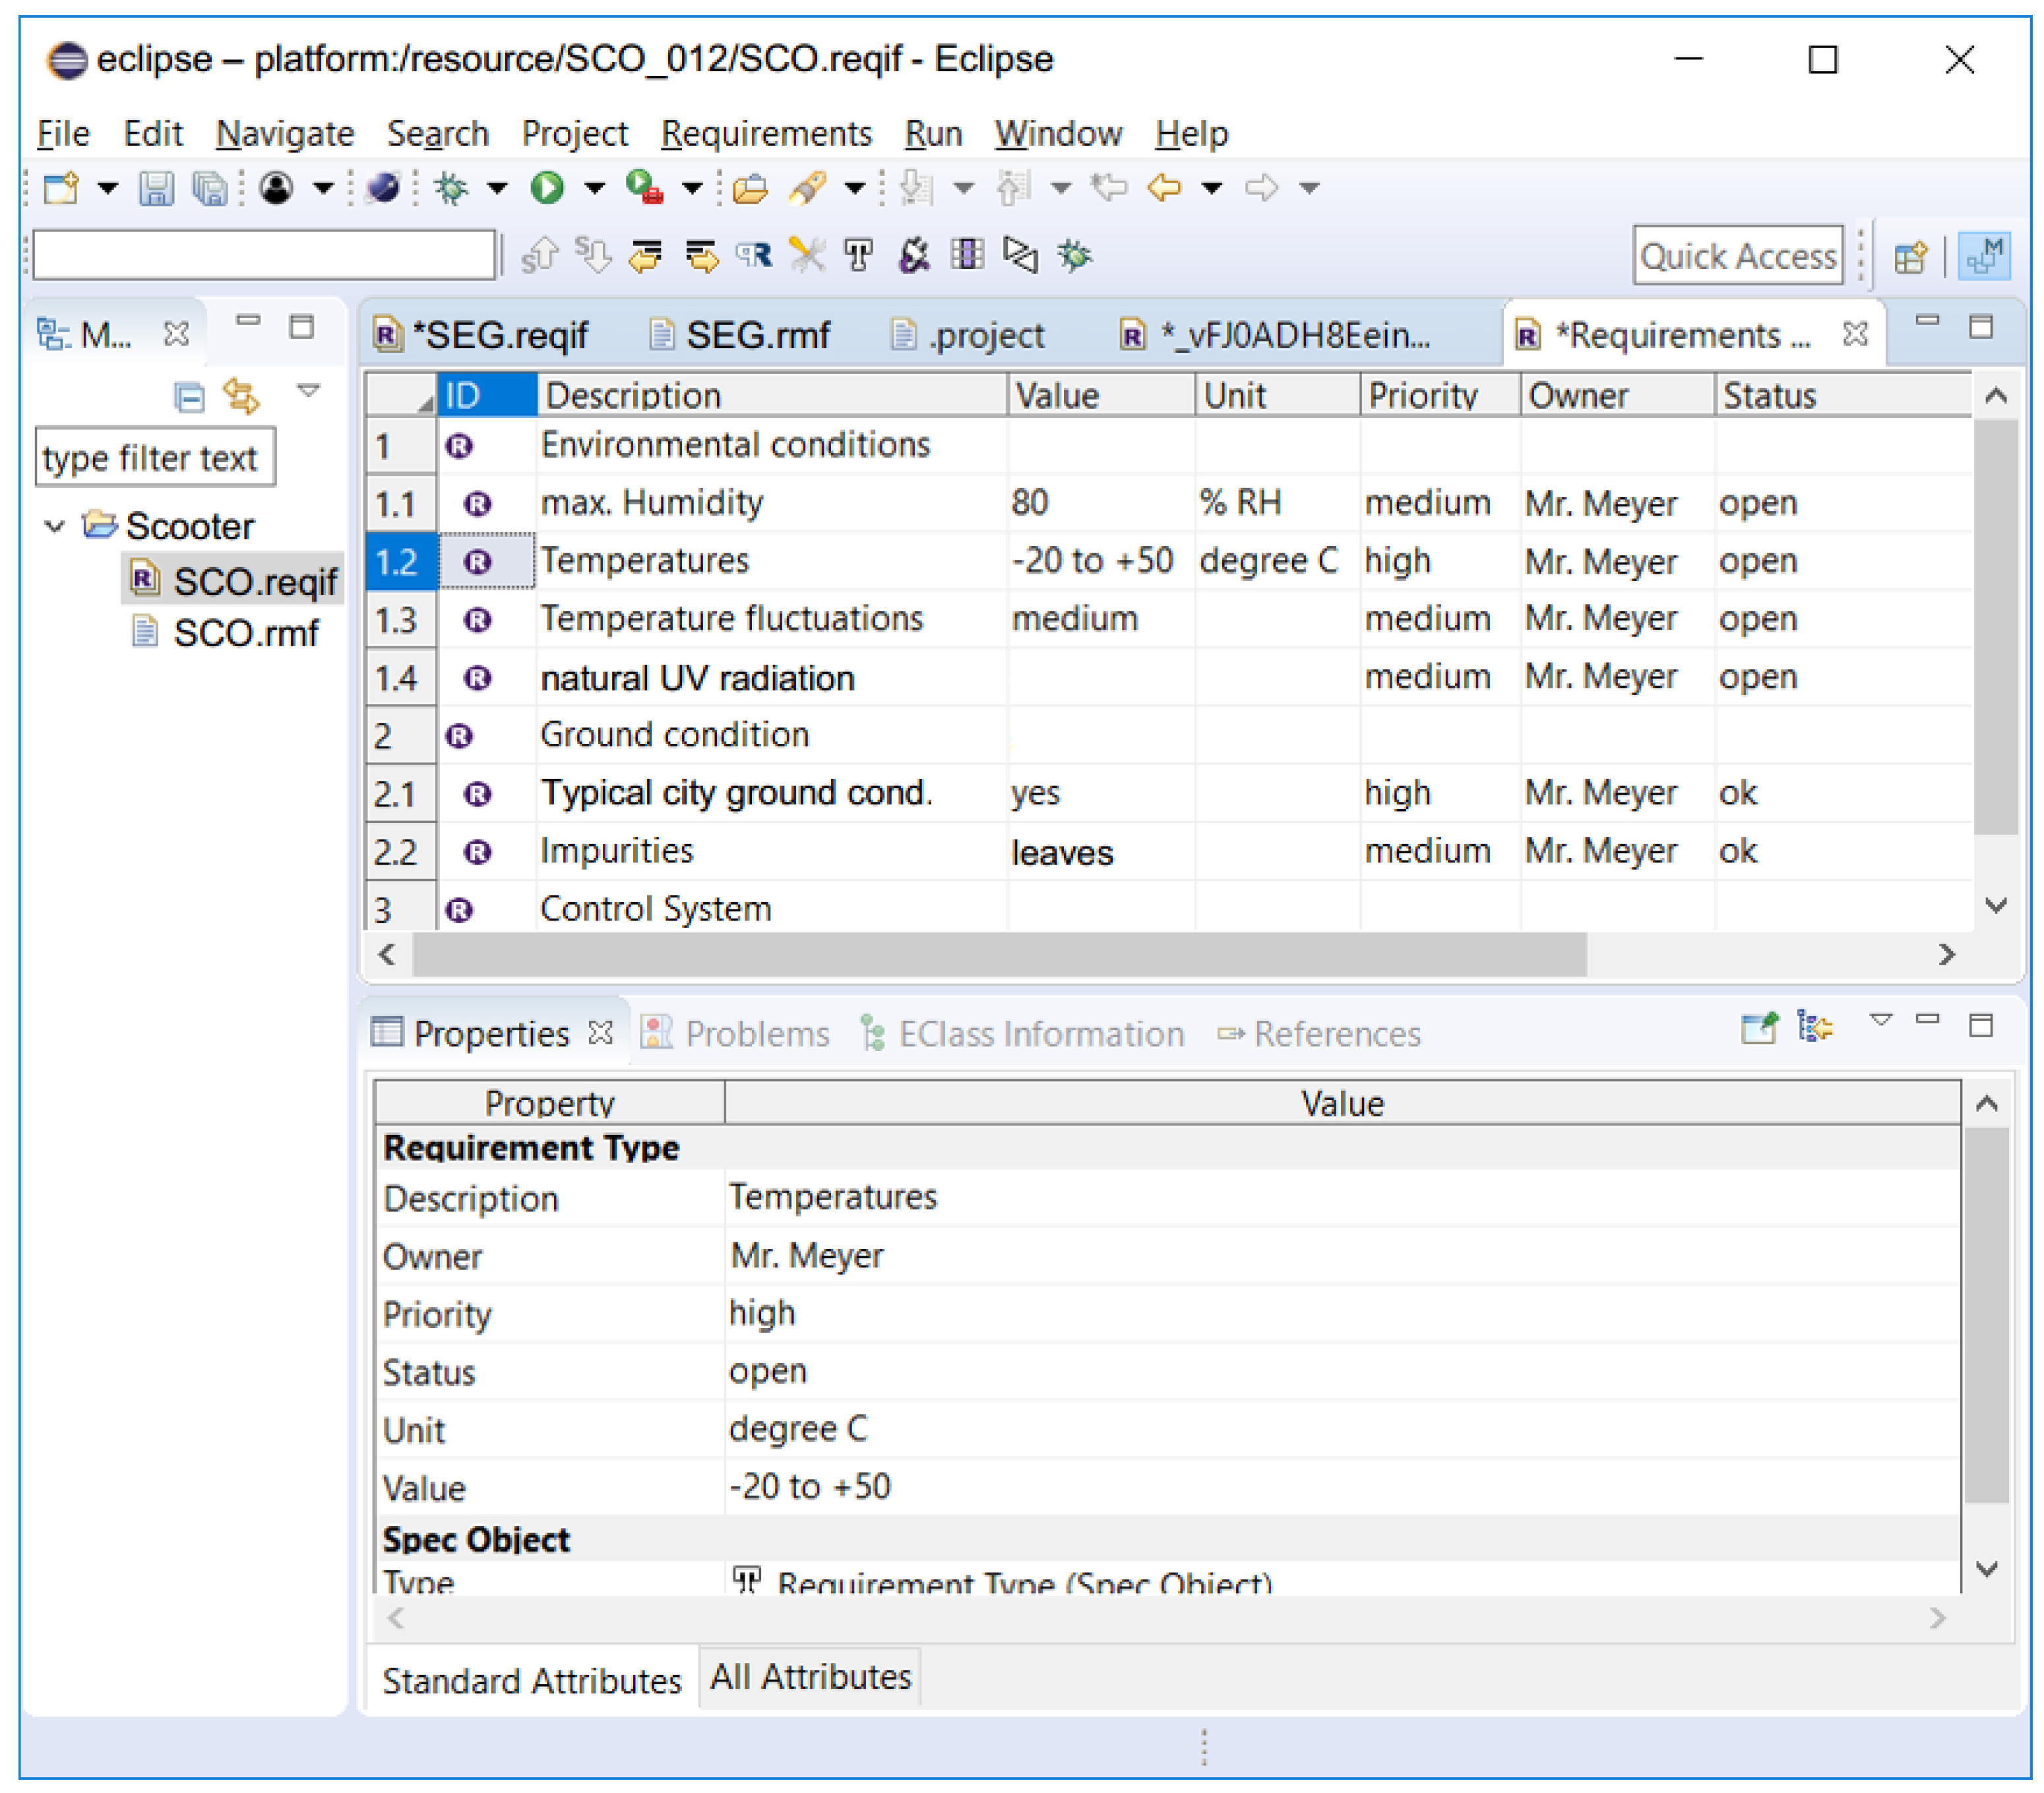The image size is (2044, 1793).
Task: Open dropdown arrow next to Debug icon
Action: click(x=497, y=188)
